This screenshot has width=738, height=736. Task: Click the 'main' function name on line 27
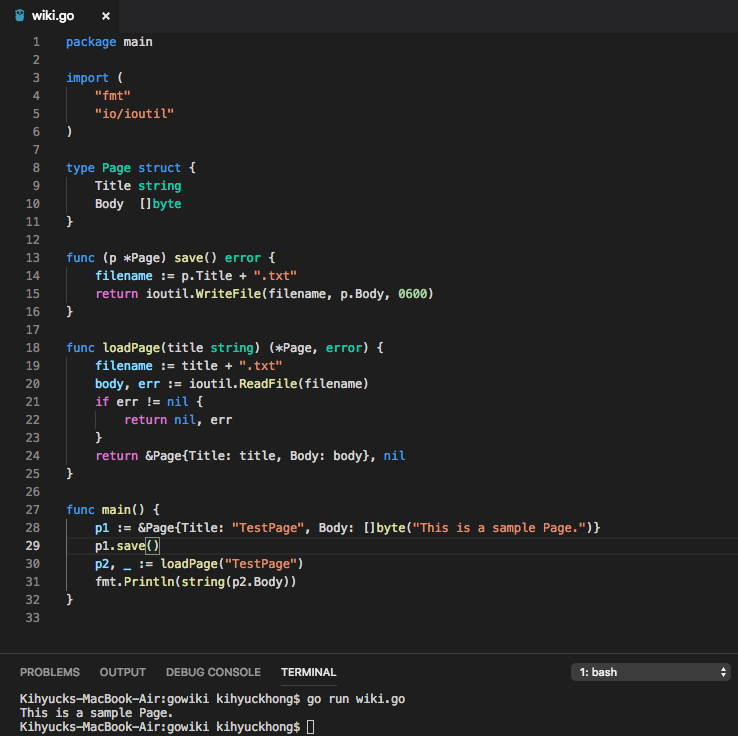point(116,510)
